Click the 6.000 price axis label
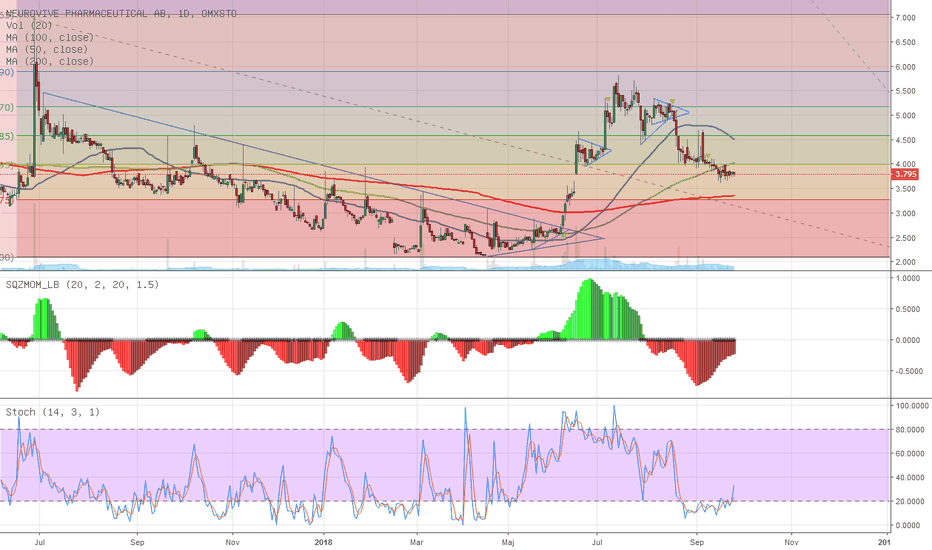 [905, 67]
